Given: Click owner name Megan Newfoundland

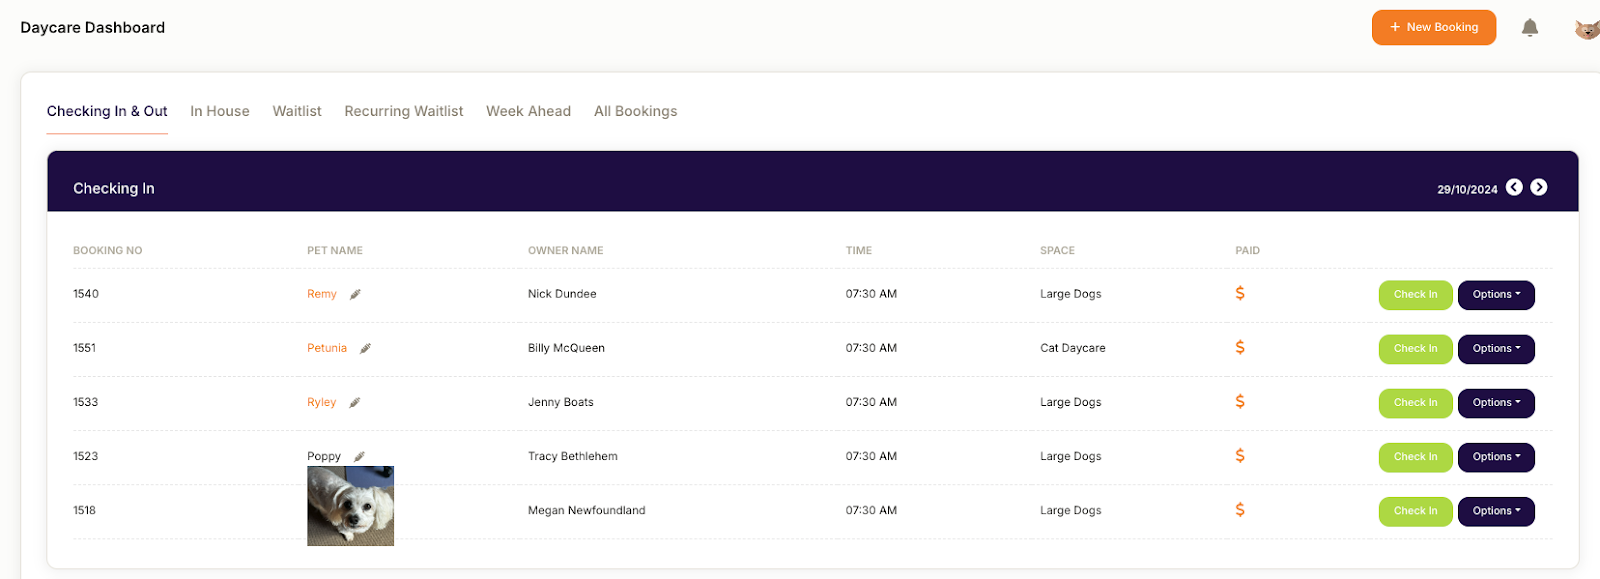Looking at the screenshot, I should coord(587,510).
